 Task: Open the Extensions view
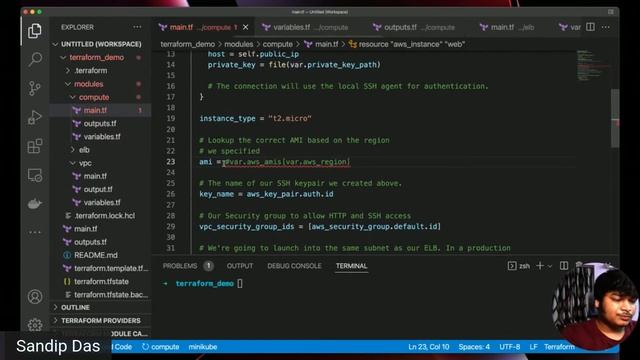[x=35, y=146]
